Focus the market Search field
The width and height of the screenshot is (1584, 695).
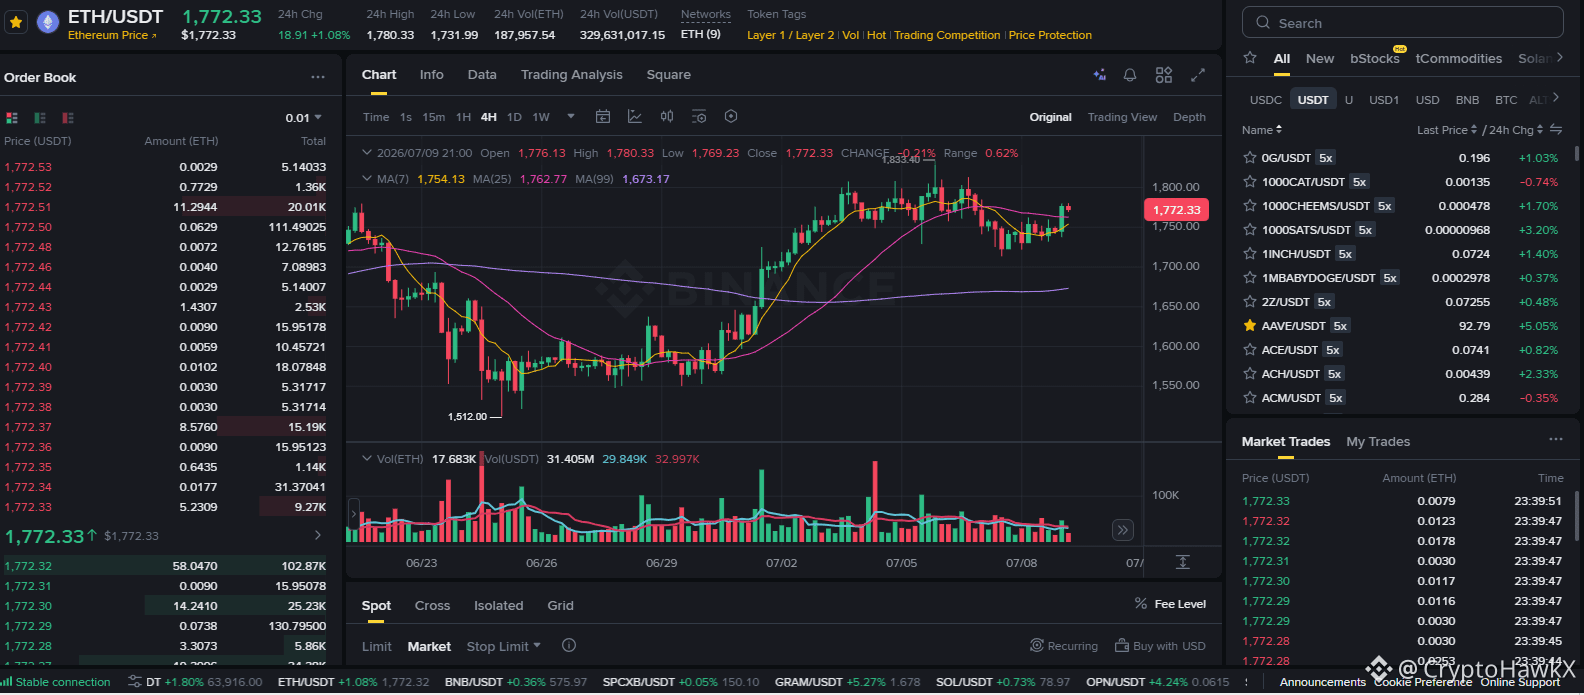pos(1402,22)
